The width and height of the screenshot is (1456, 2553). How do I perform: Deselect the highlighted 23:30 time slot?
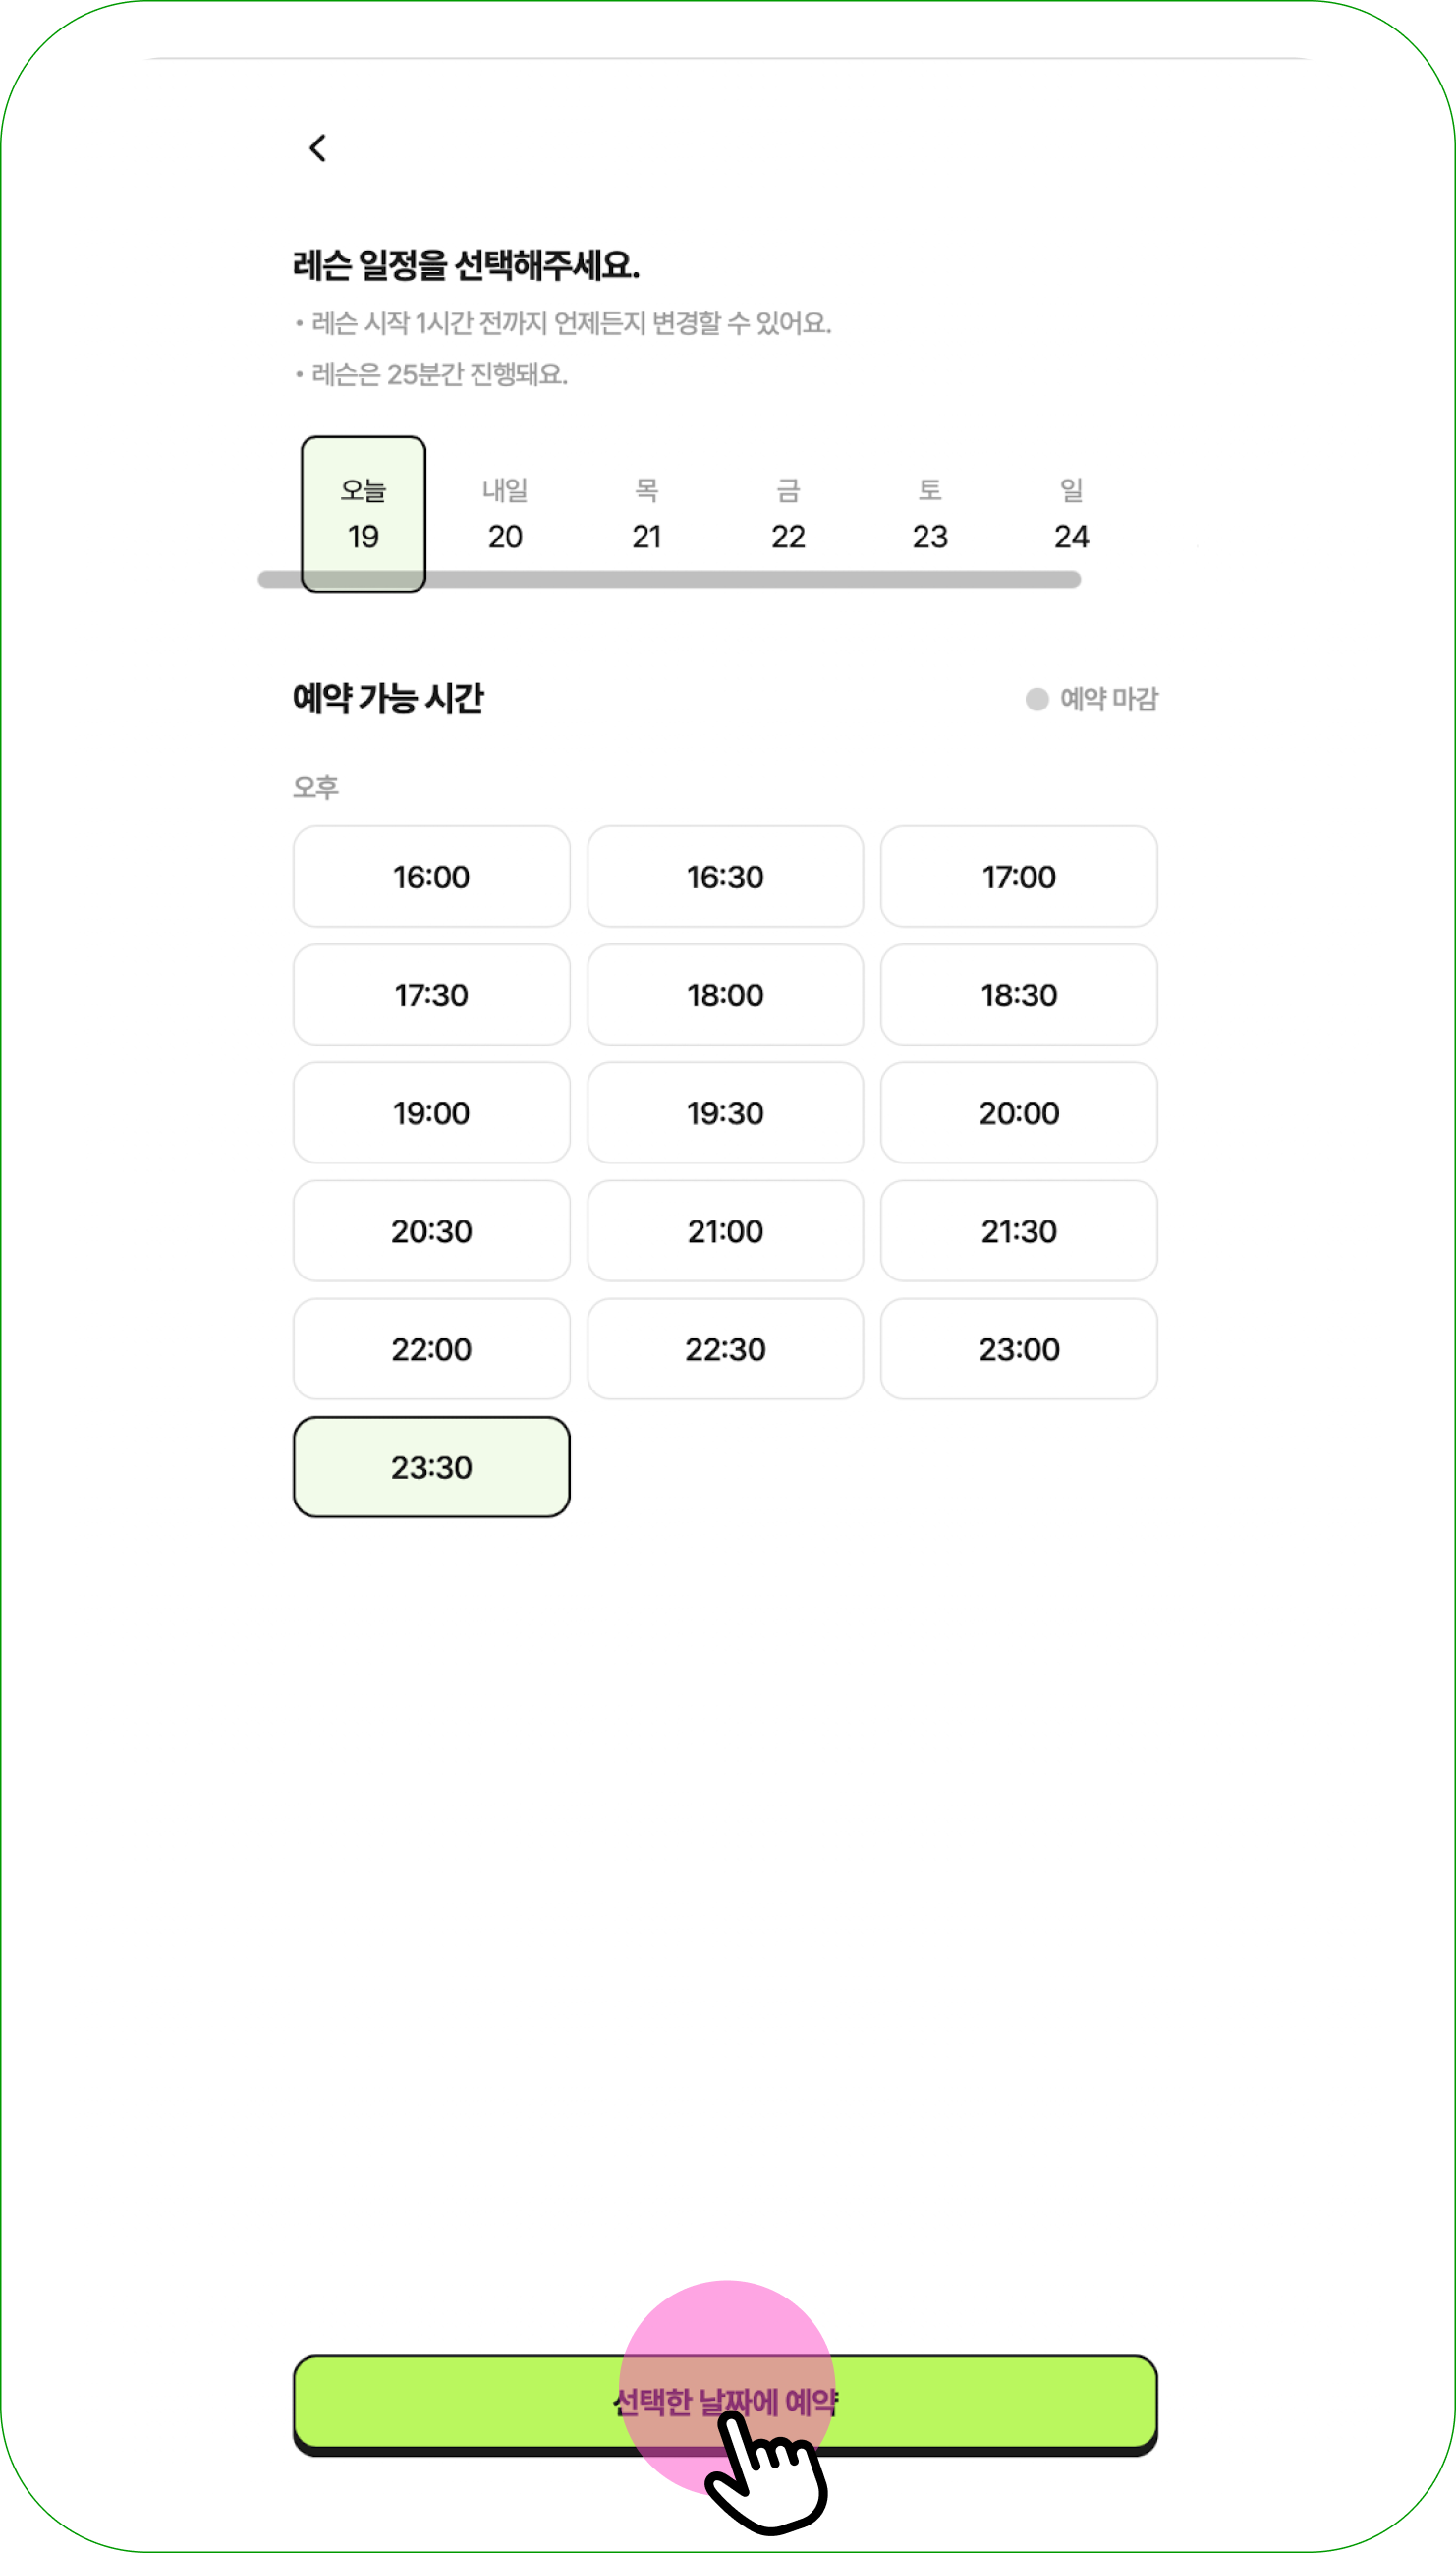tap(431, 1466)
